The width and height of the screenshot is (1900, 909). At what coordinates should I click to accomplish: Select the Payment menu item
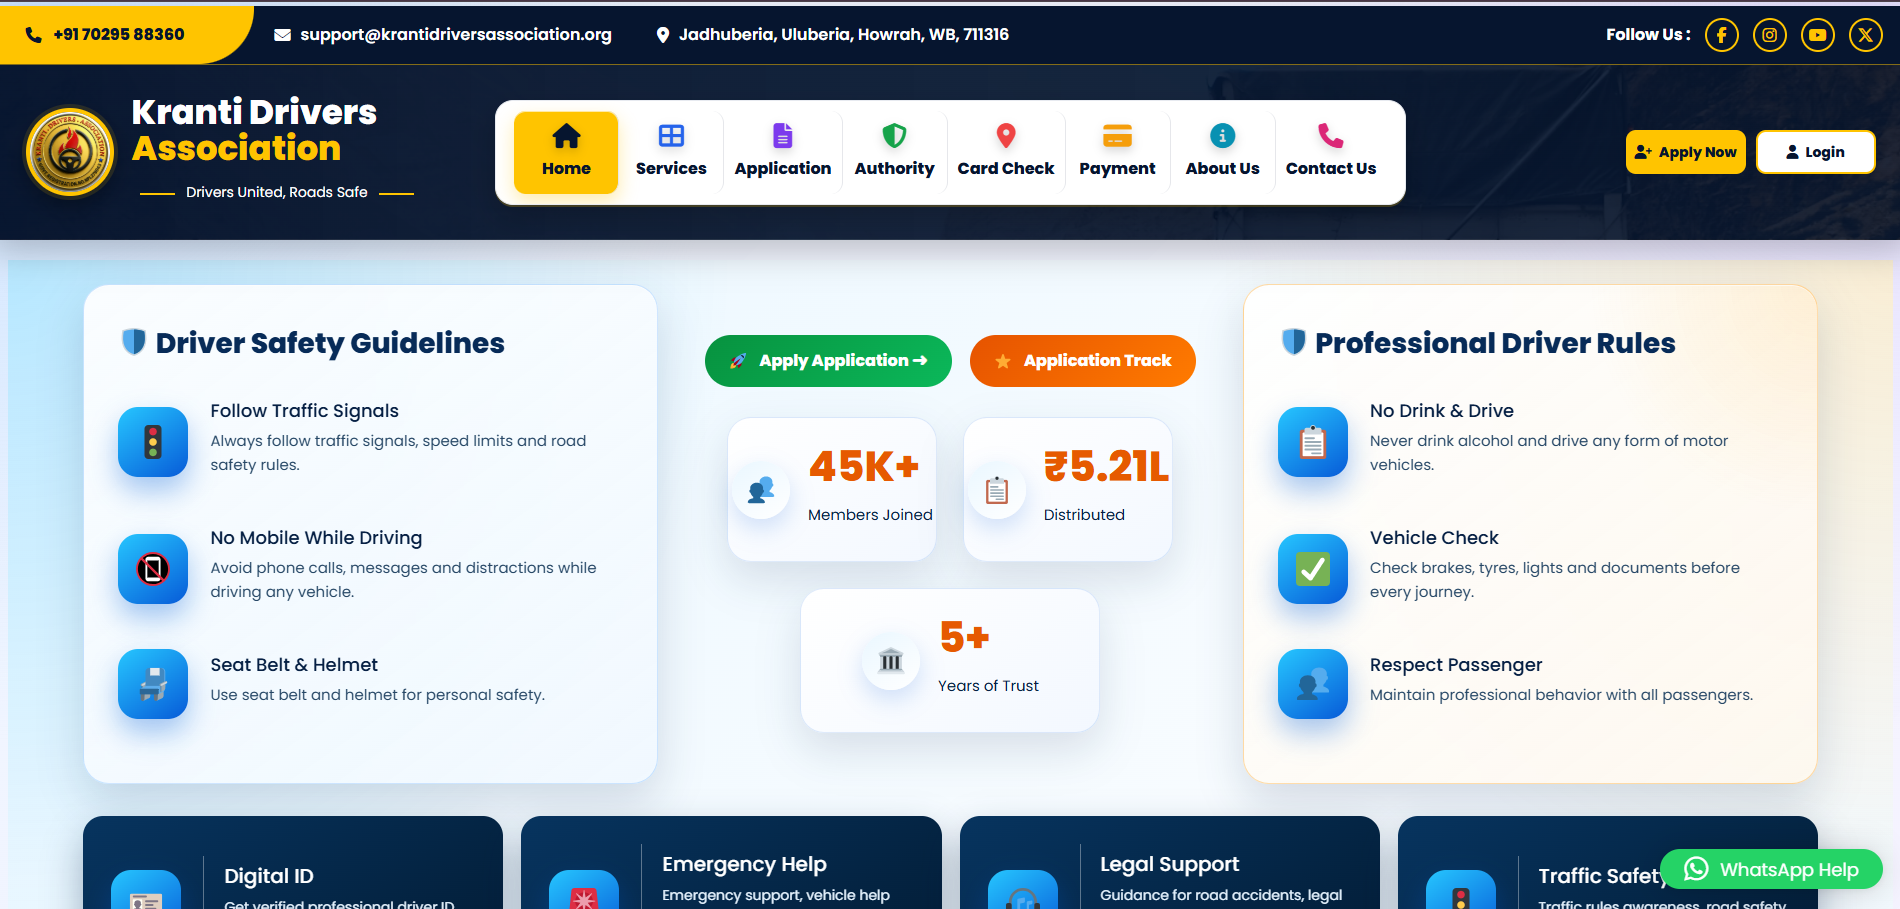pyautogui.click(x=1117, y=152)
